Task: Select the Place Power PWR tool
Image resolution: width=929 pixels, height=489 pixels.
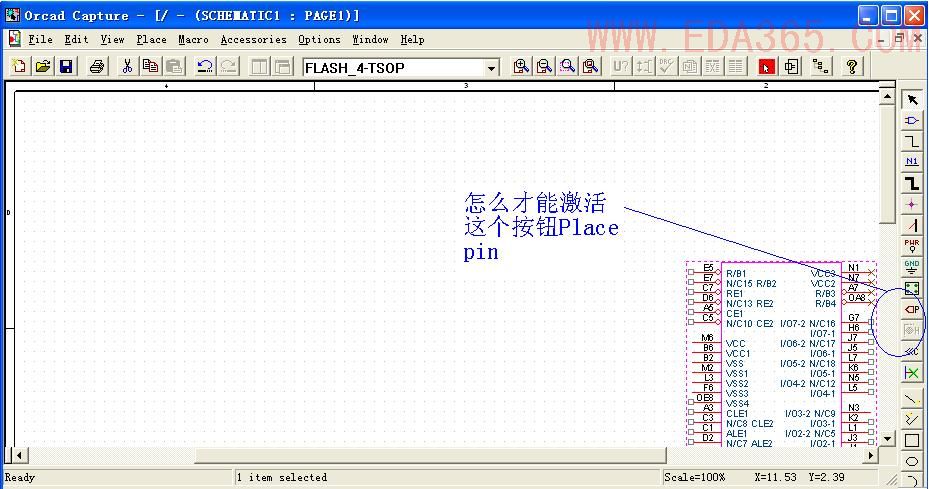Action: (x=912, y=246)
